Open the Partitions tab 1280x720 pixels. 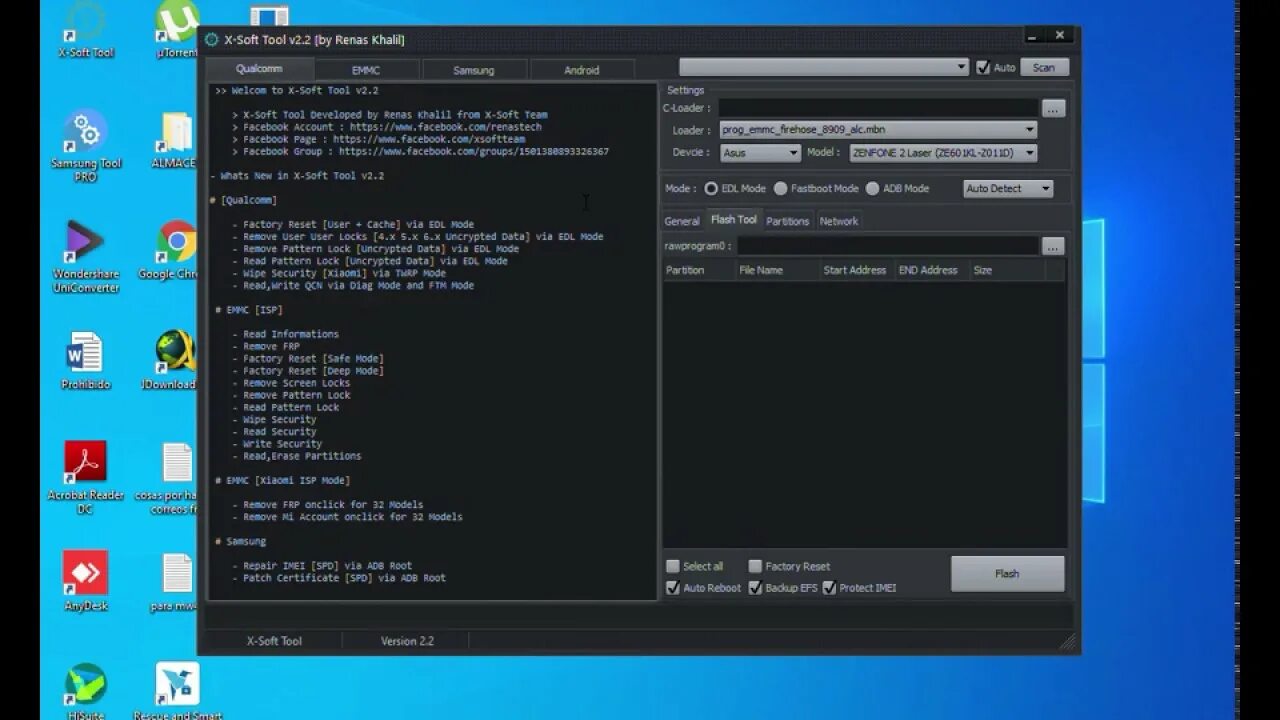(787, 221)
